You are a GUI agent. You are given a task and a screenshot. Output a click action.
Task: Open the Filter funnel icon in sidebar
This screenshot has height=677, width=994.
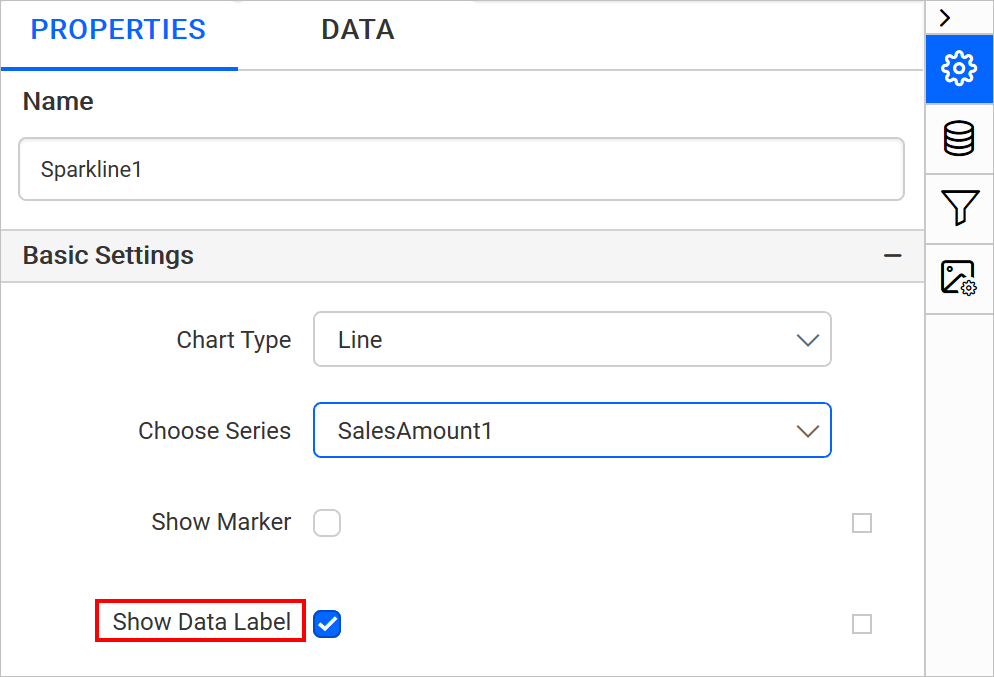point(958,208)
